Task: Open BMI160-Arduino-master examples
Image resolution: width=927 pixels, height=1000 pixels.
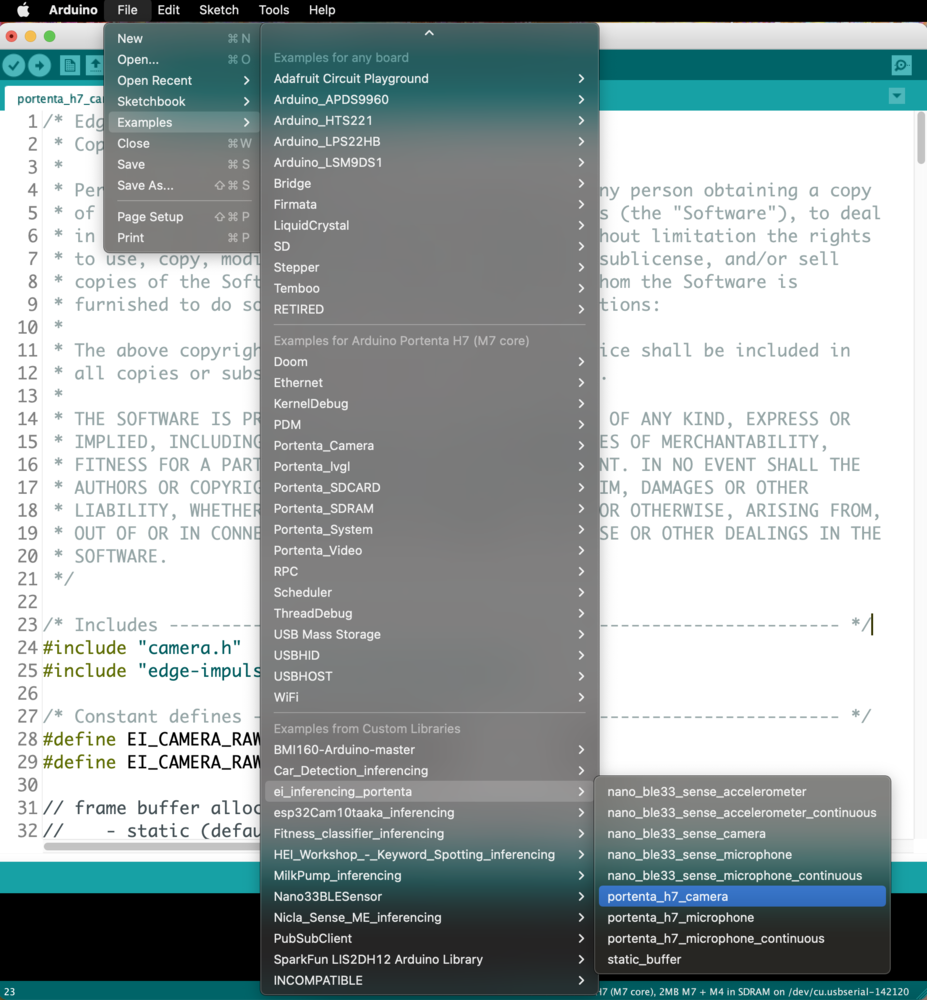Action: (x=429, y=750)
